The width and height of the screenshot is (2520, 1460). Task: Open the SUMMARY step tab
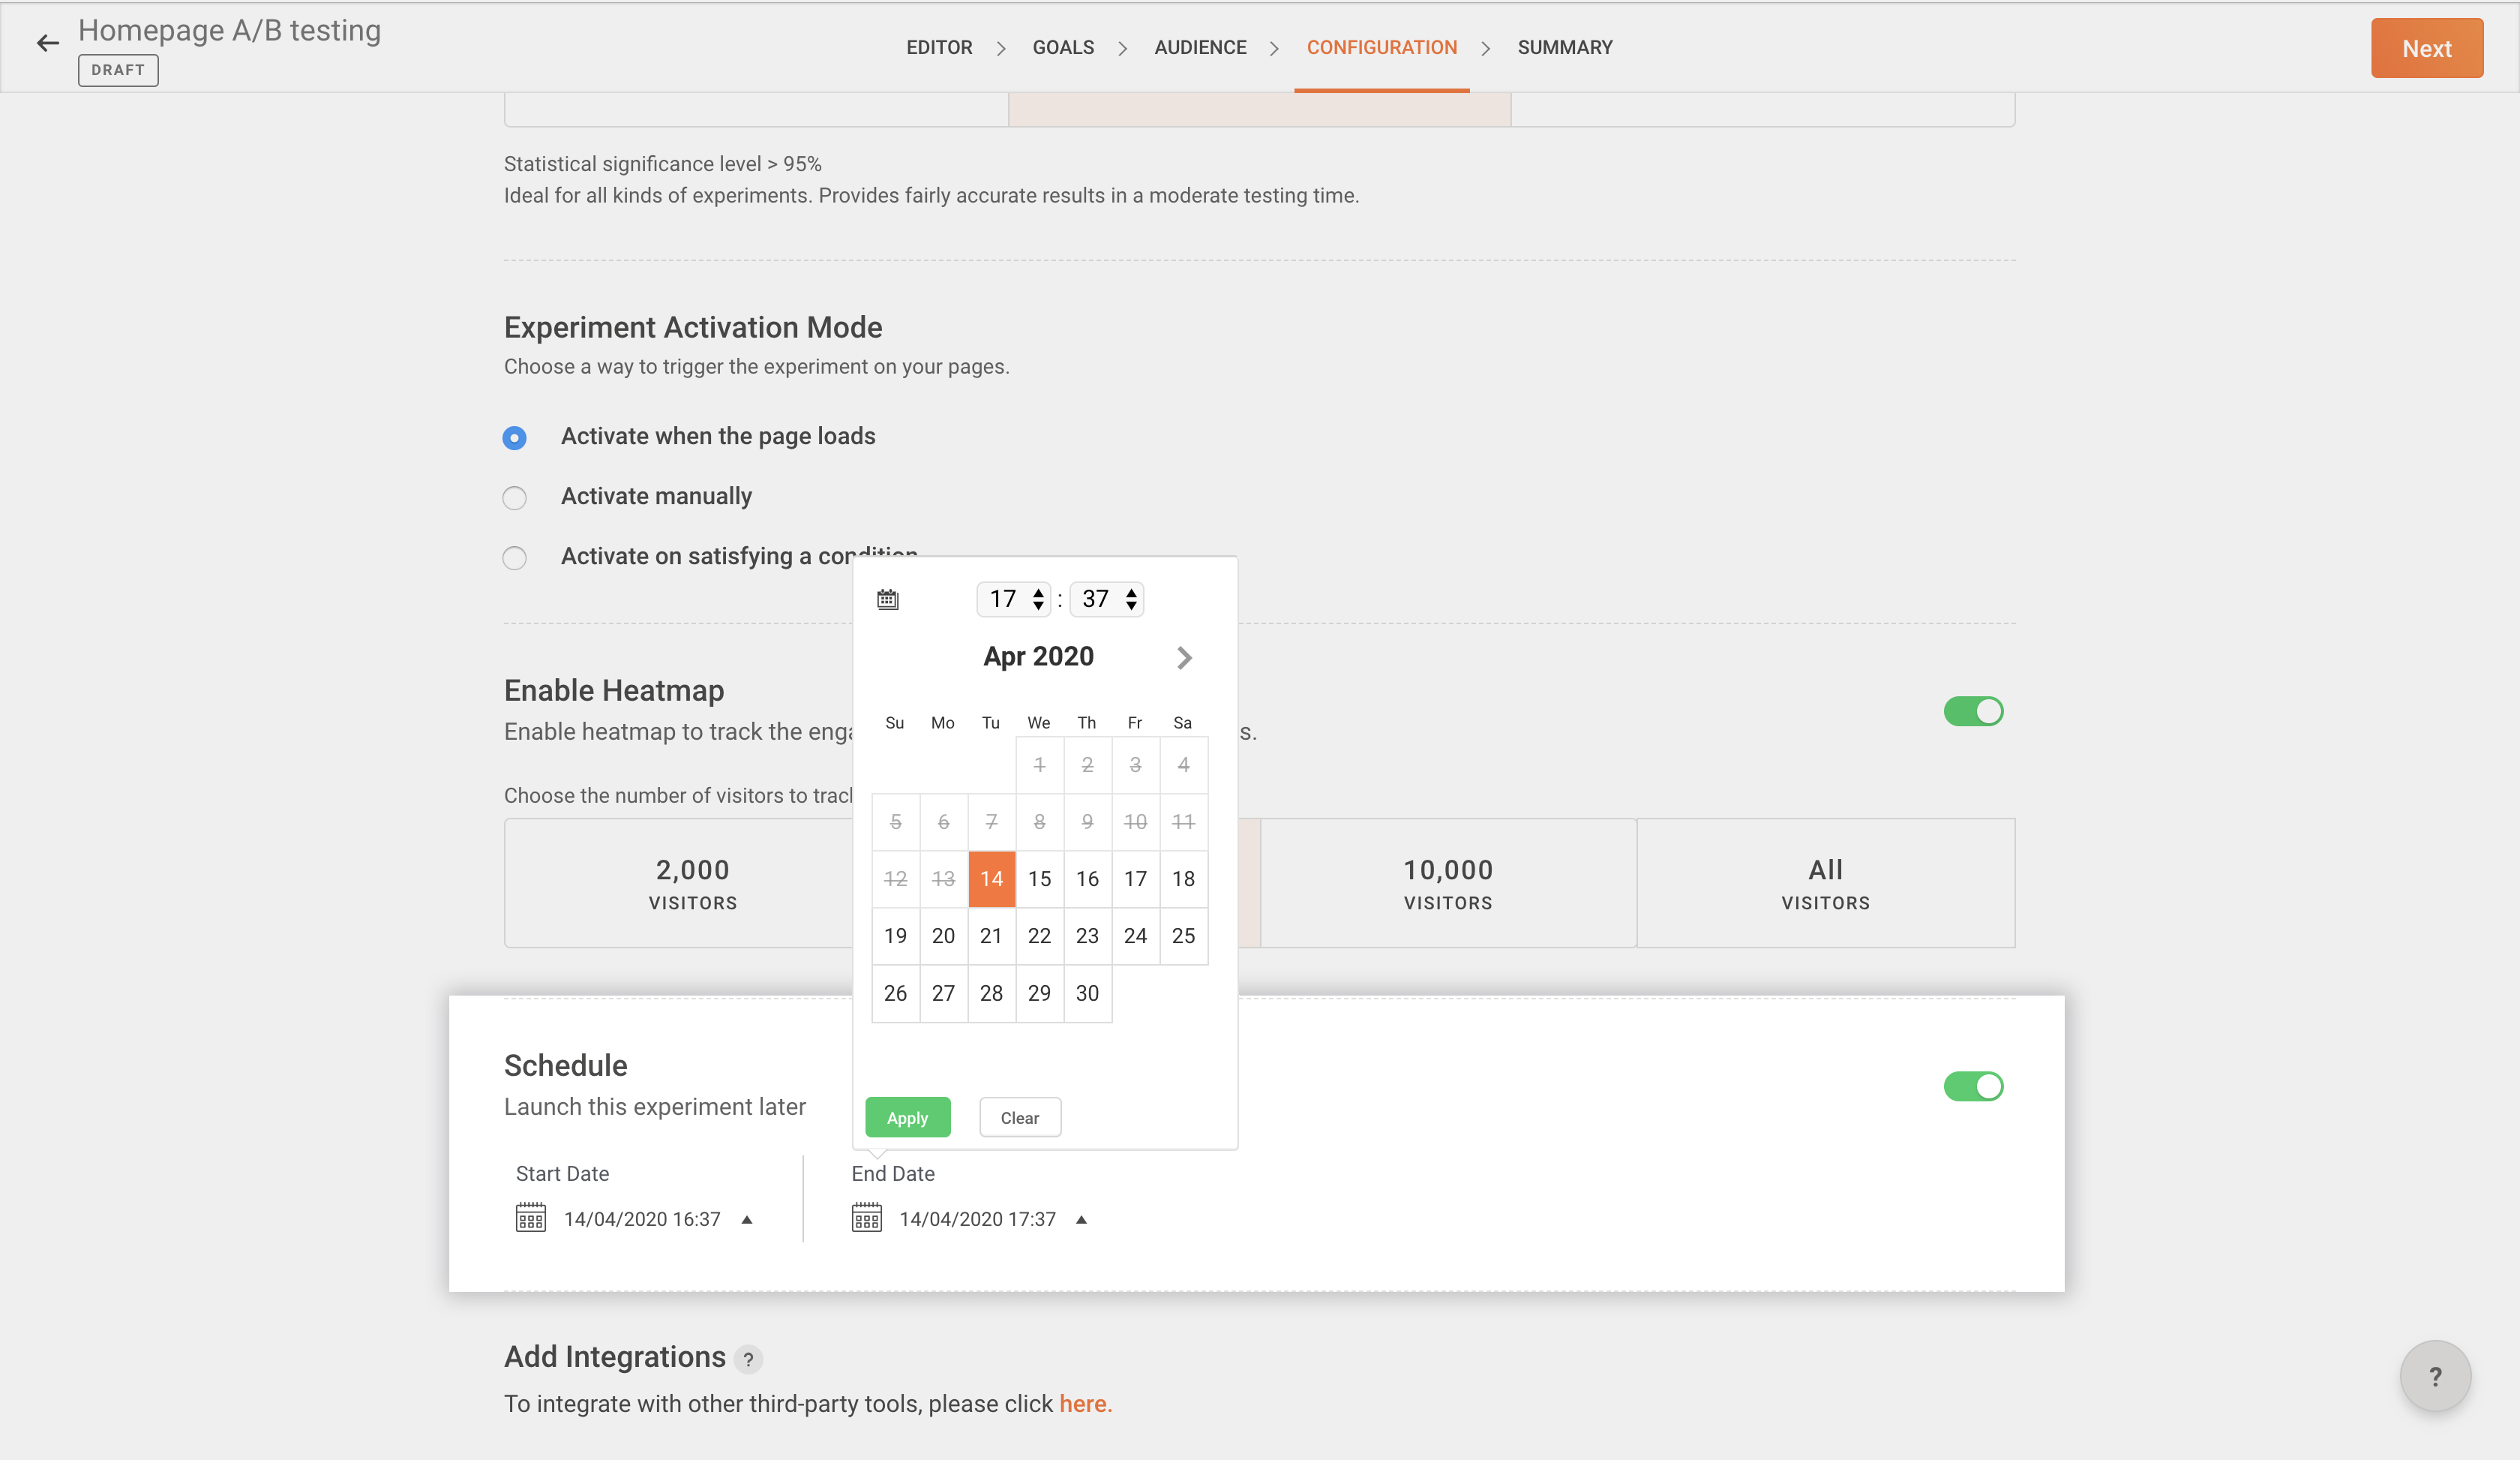[1564, 47]
